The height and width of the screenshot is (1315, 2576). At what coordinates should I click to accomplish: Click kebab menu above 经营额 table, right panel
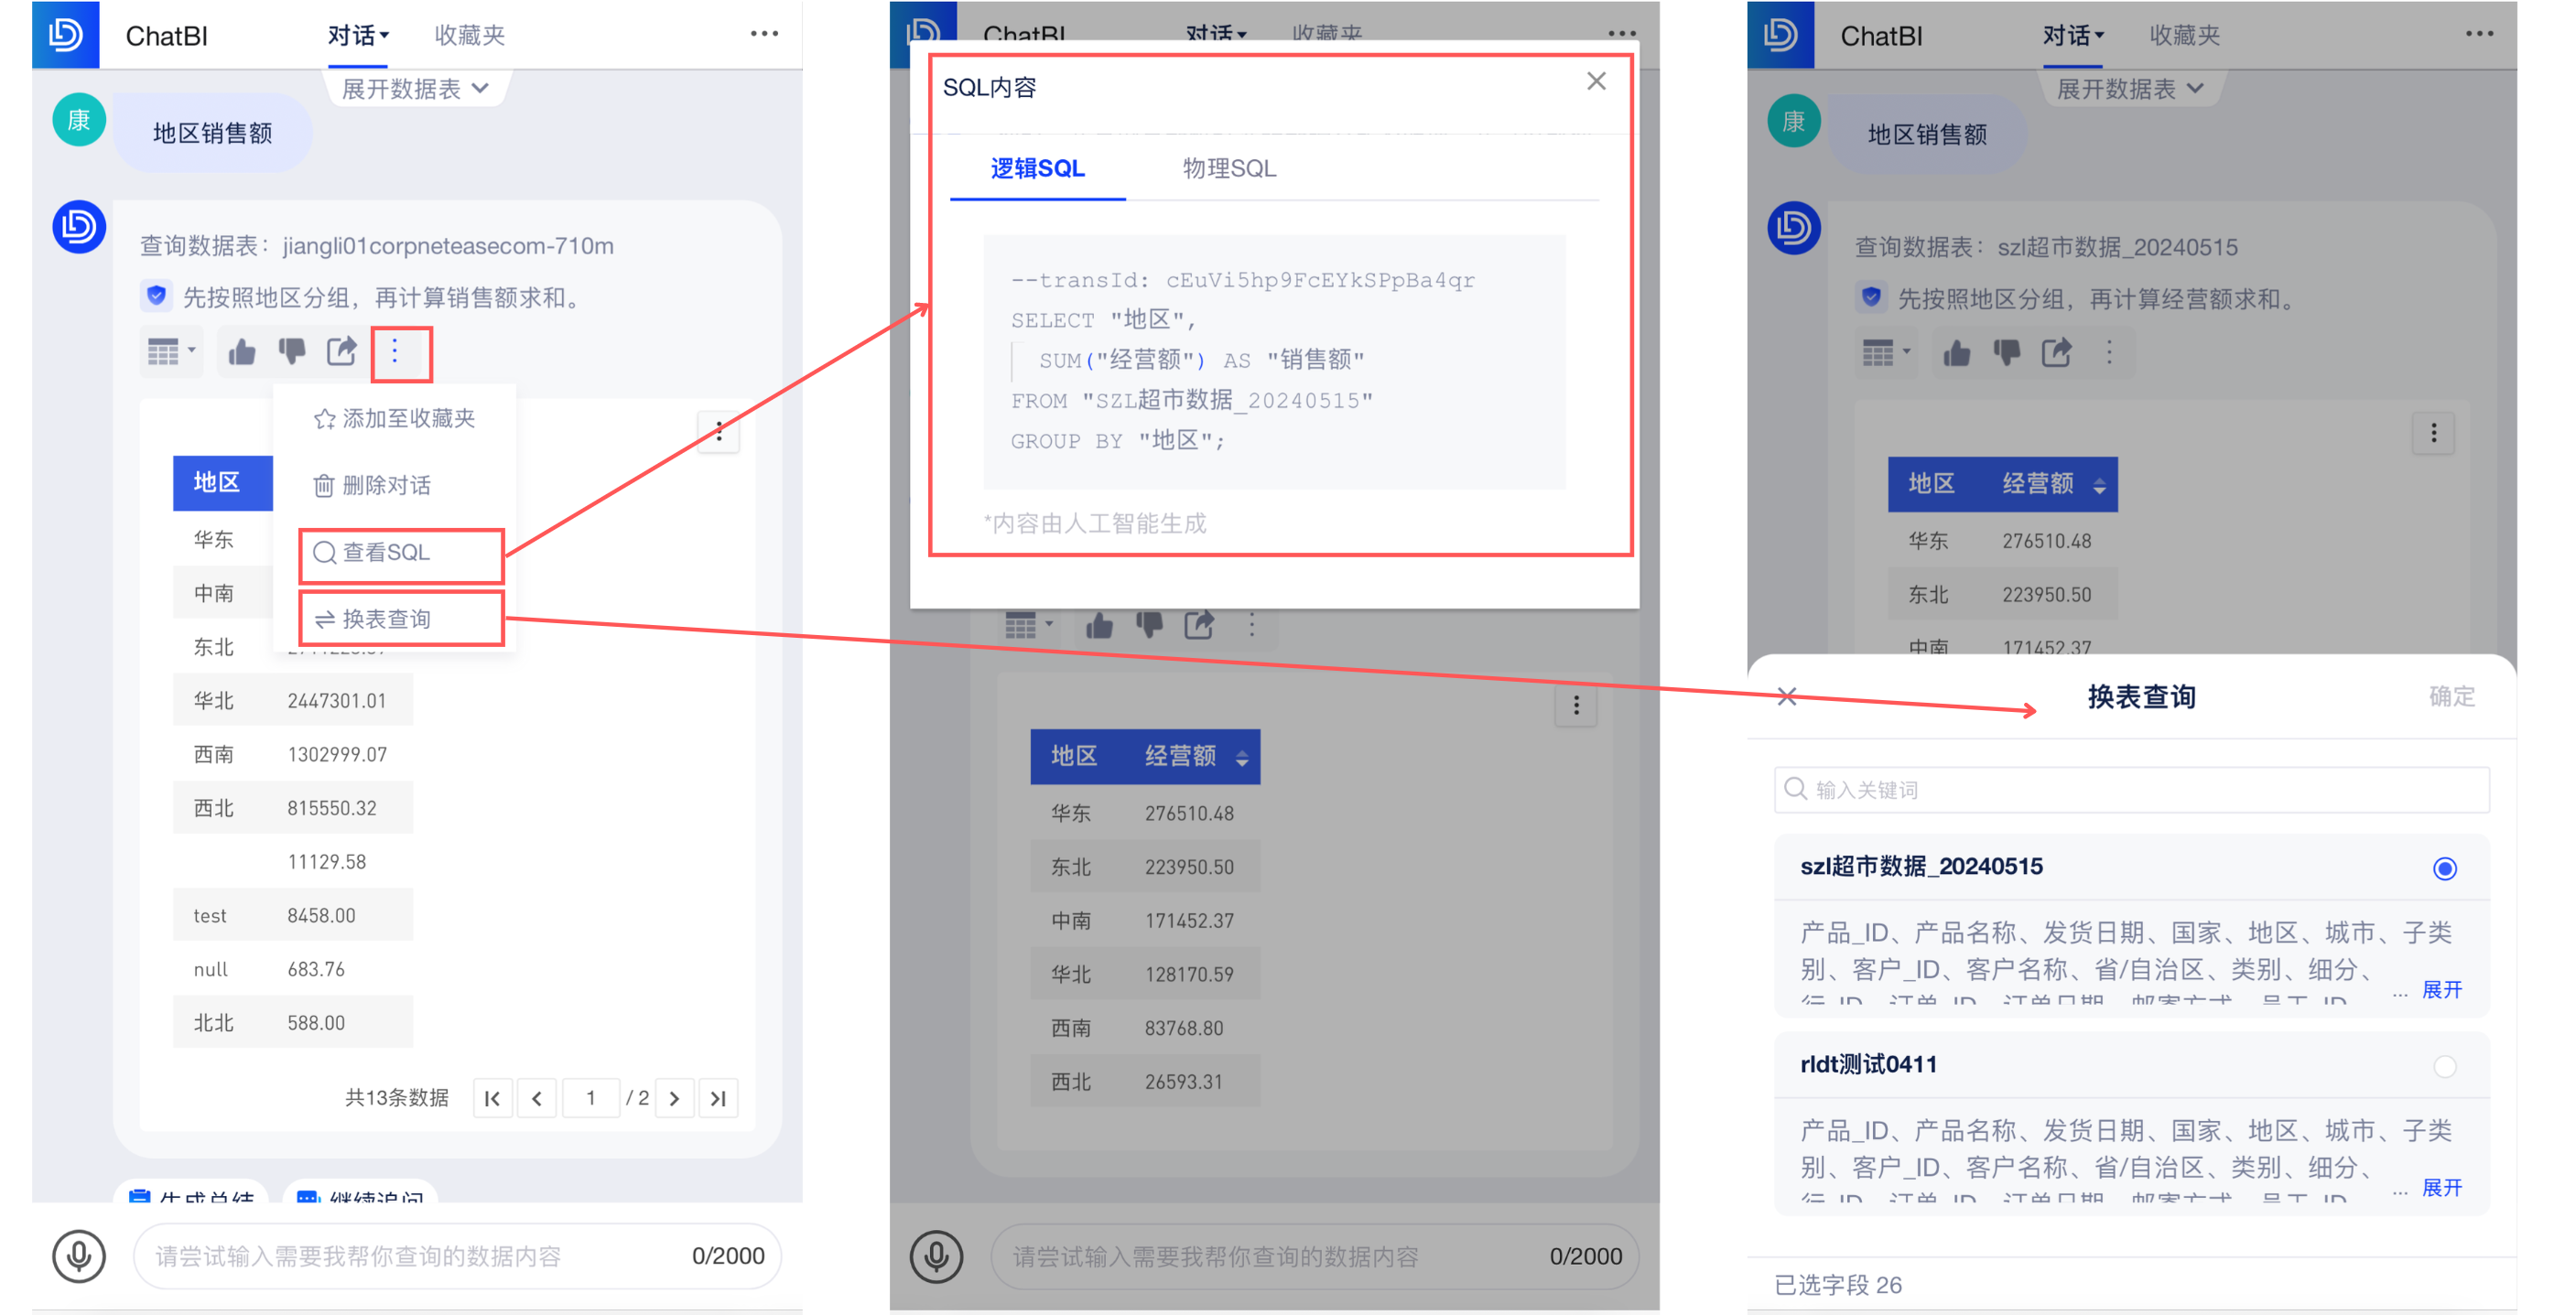point(2433,433)
